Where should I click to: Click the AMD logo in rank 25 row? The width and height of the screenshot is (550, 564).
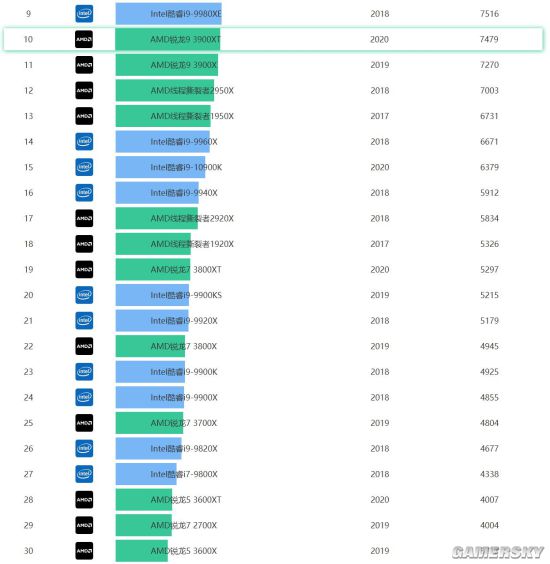pyautogui.click(x=84, y=423)
